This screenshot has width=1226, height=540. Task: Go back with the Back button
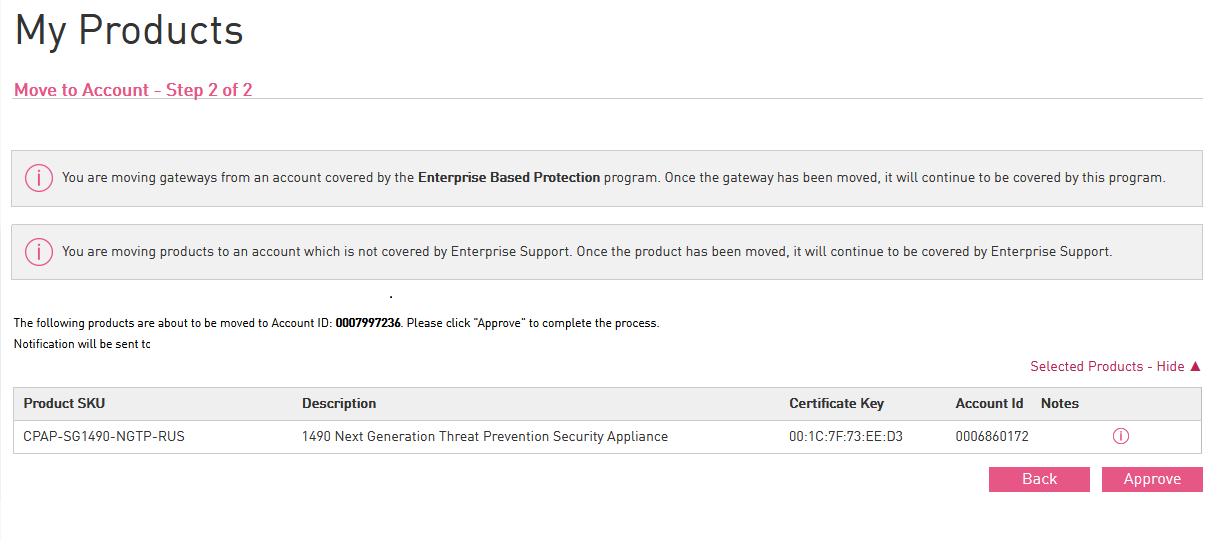click(1039, 479)
